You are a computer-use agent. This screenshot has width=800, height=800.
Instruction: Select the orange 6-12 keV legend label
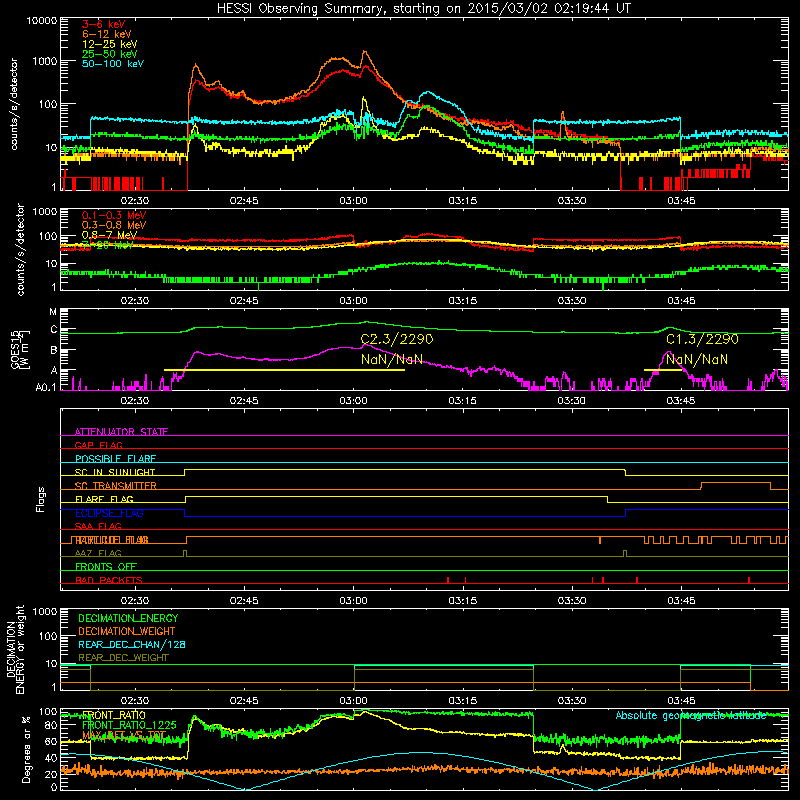106,34
